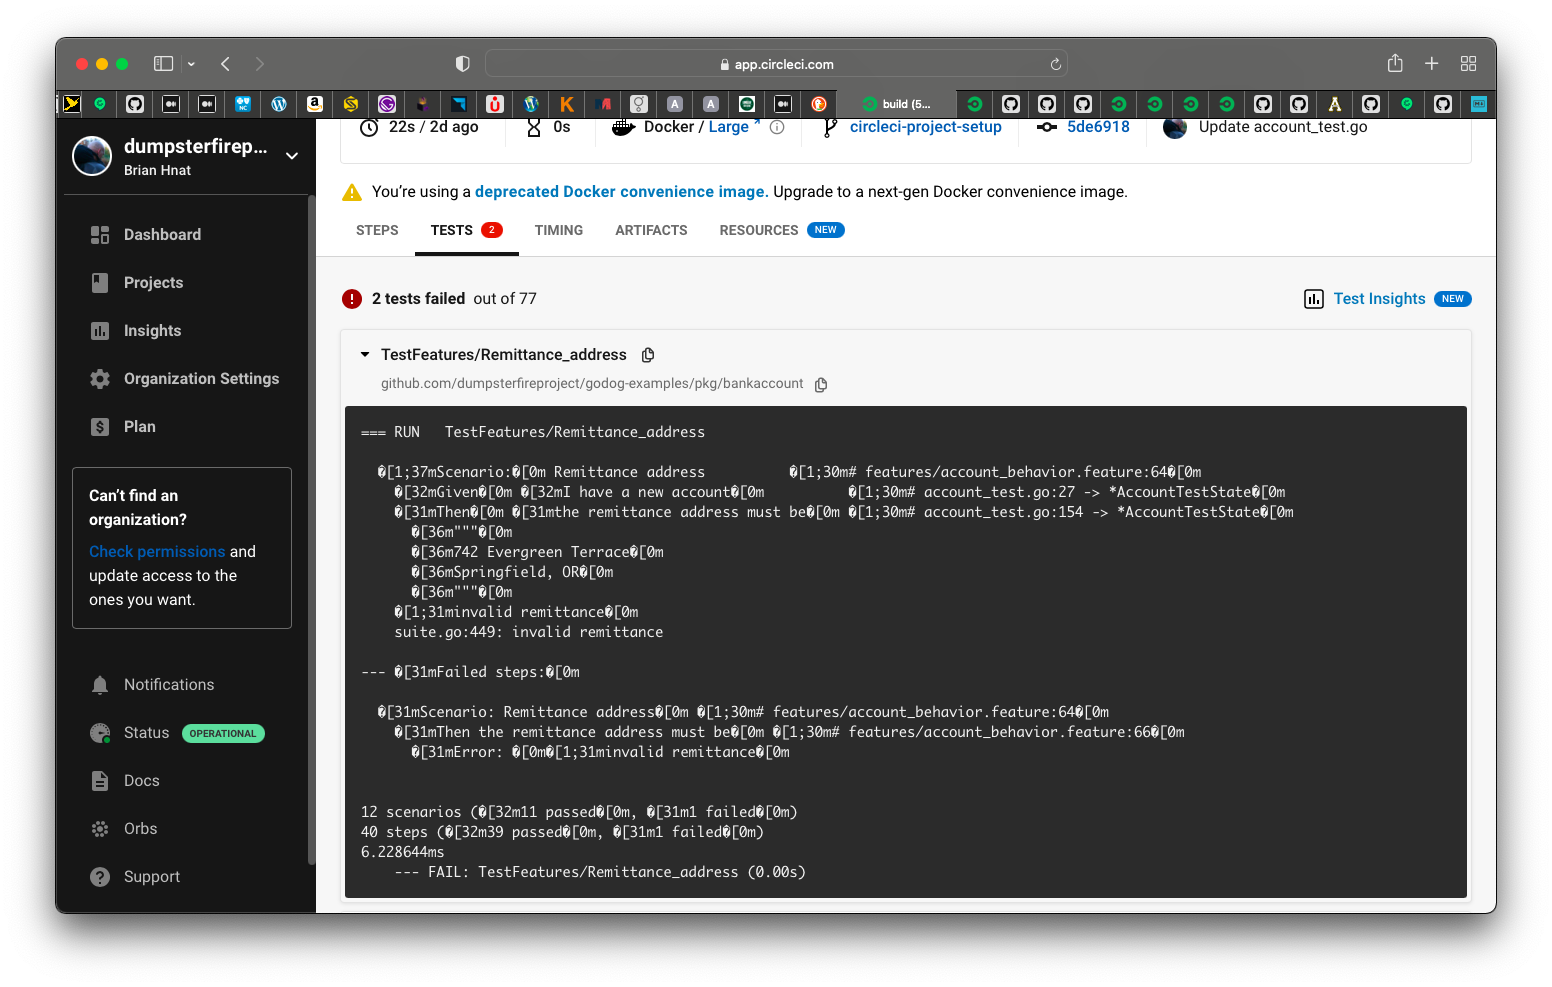Click the Docker executor info icon
Screen dimensions: 1552x987
point(777,127)
